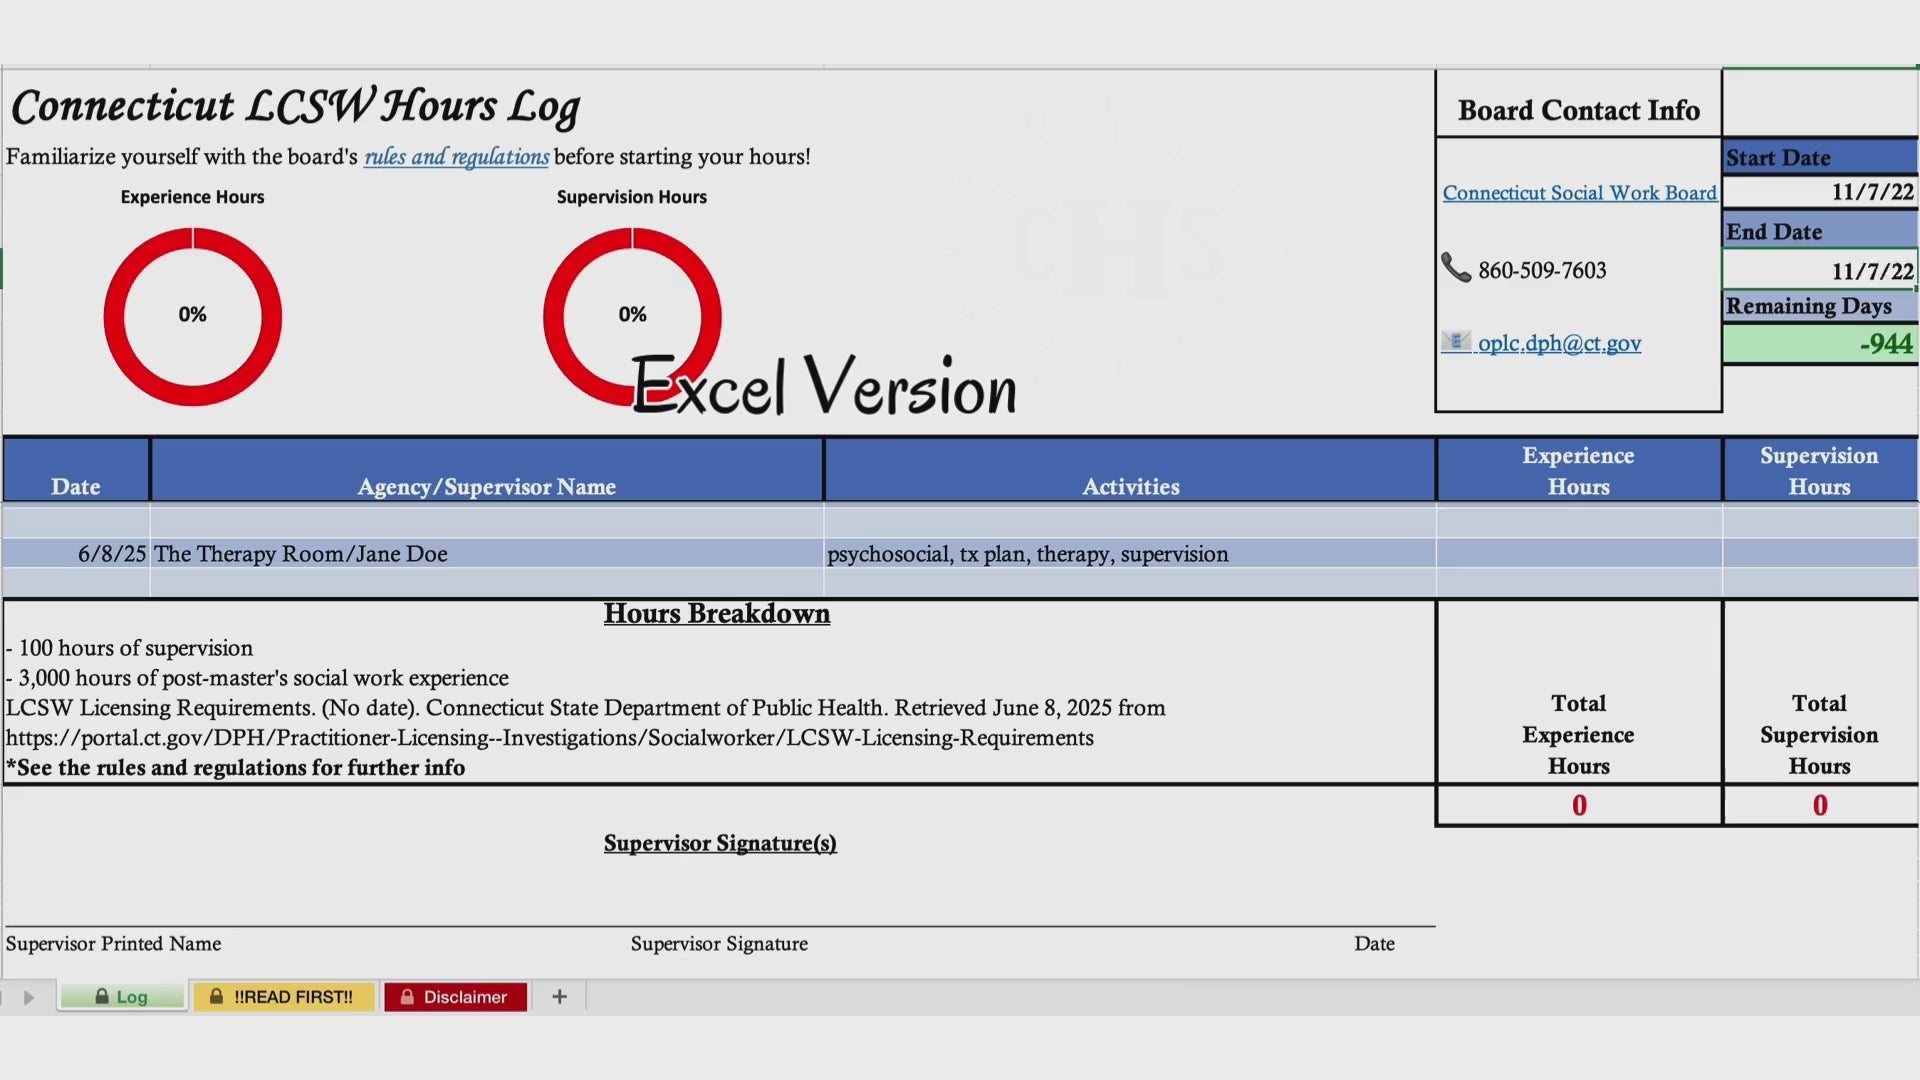Click the Board Contact Info heading
Screen dimensions: 1920x1080
(x=1578, y=110)
